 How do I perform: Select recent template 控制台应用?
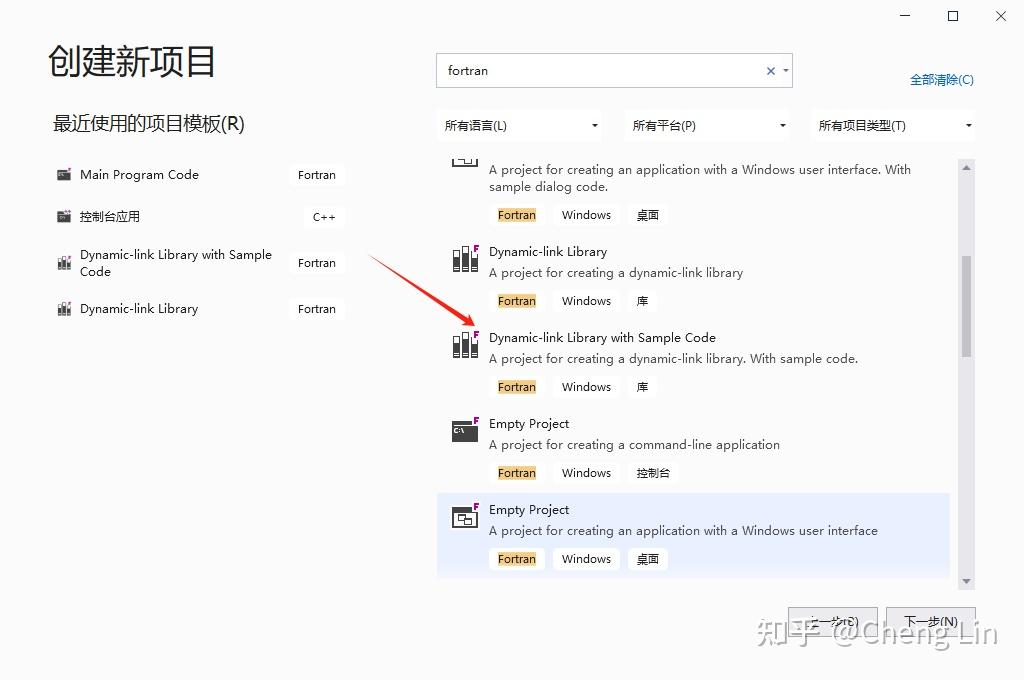110,216
